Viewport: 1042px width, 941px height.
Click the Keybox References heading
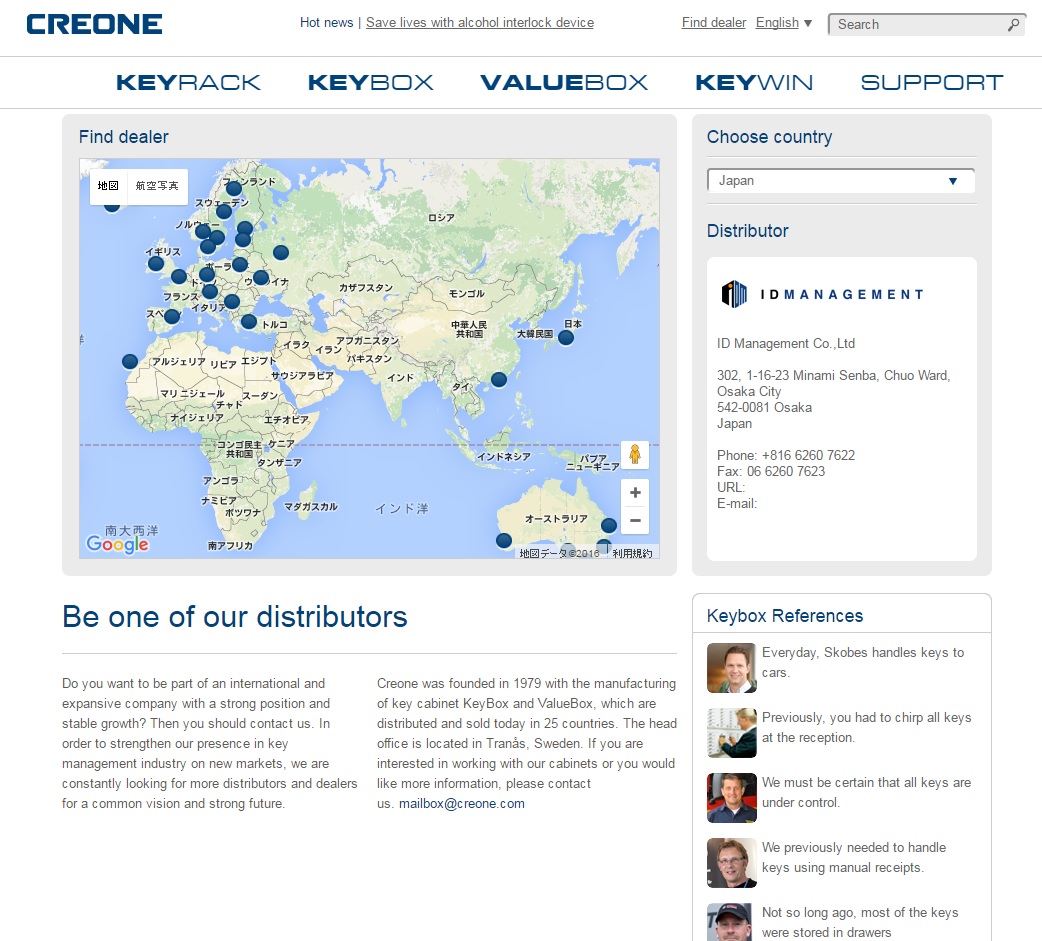[785, 616]
